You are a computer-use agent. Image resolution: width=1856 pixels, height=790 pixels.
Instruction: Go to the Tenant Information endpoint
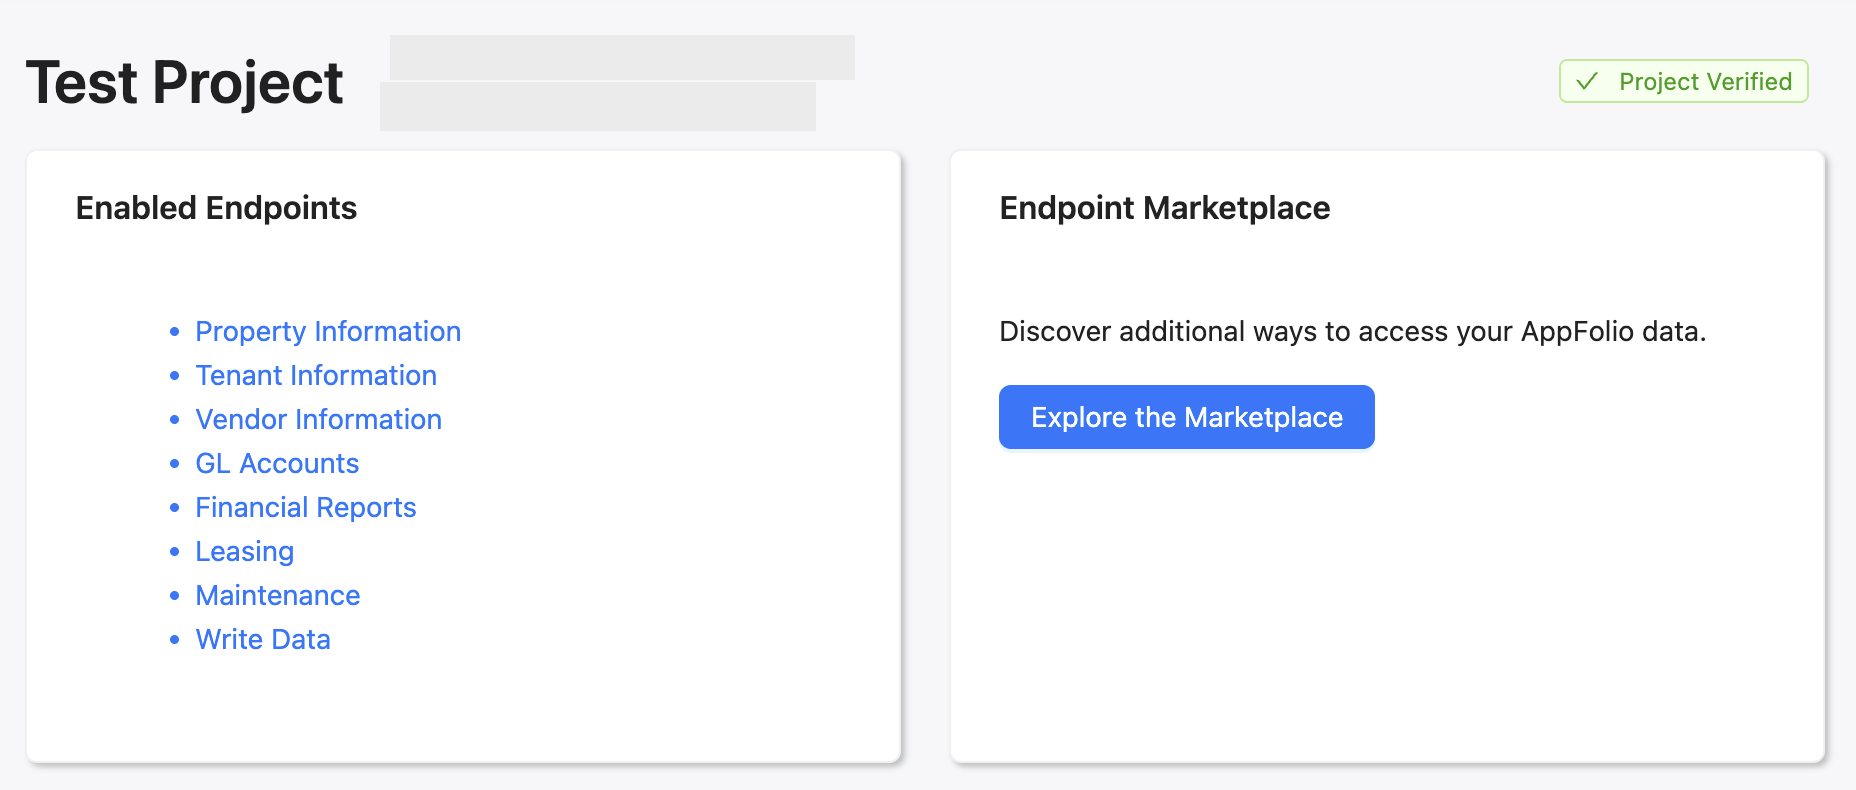316,375
